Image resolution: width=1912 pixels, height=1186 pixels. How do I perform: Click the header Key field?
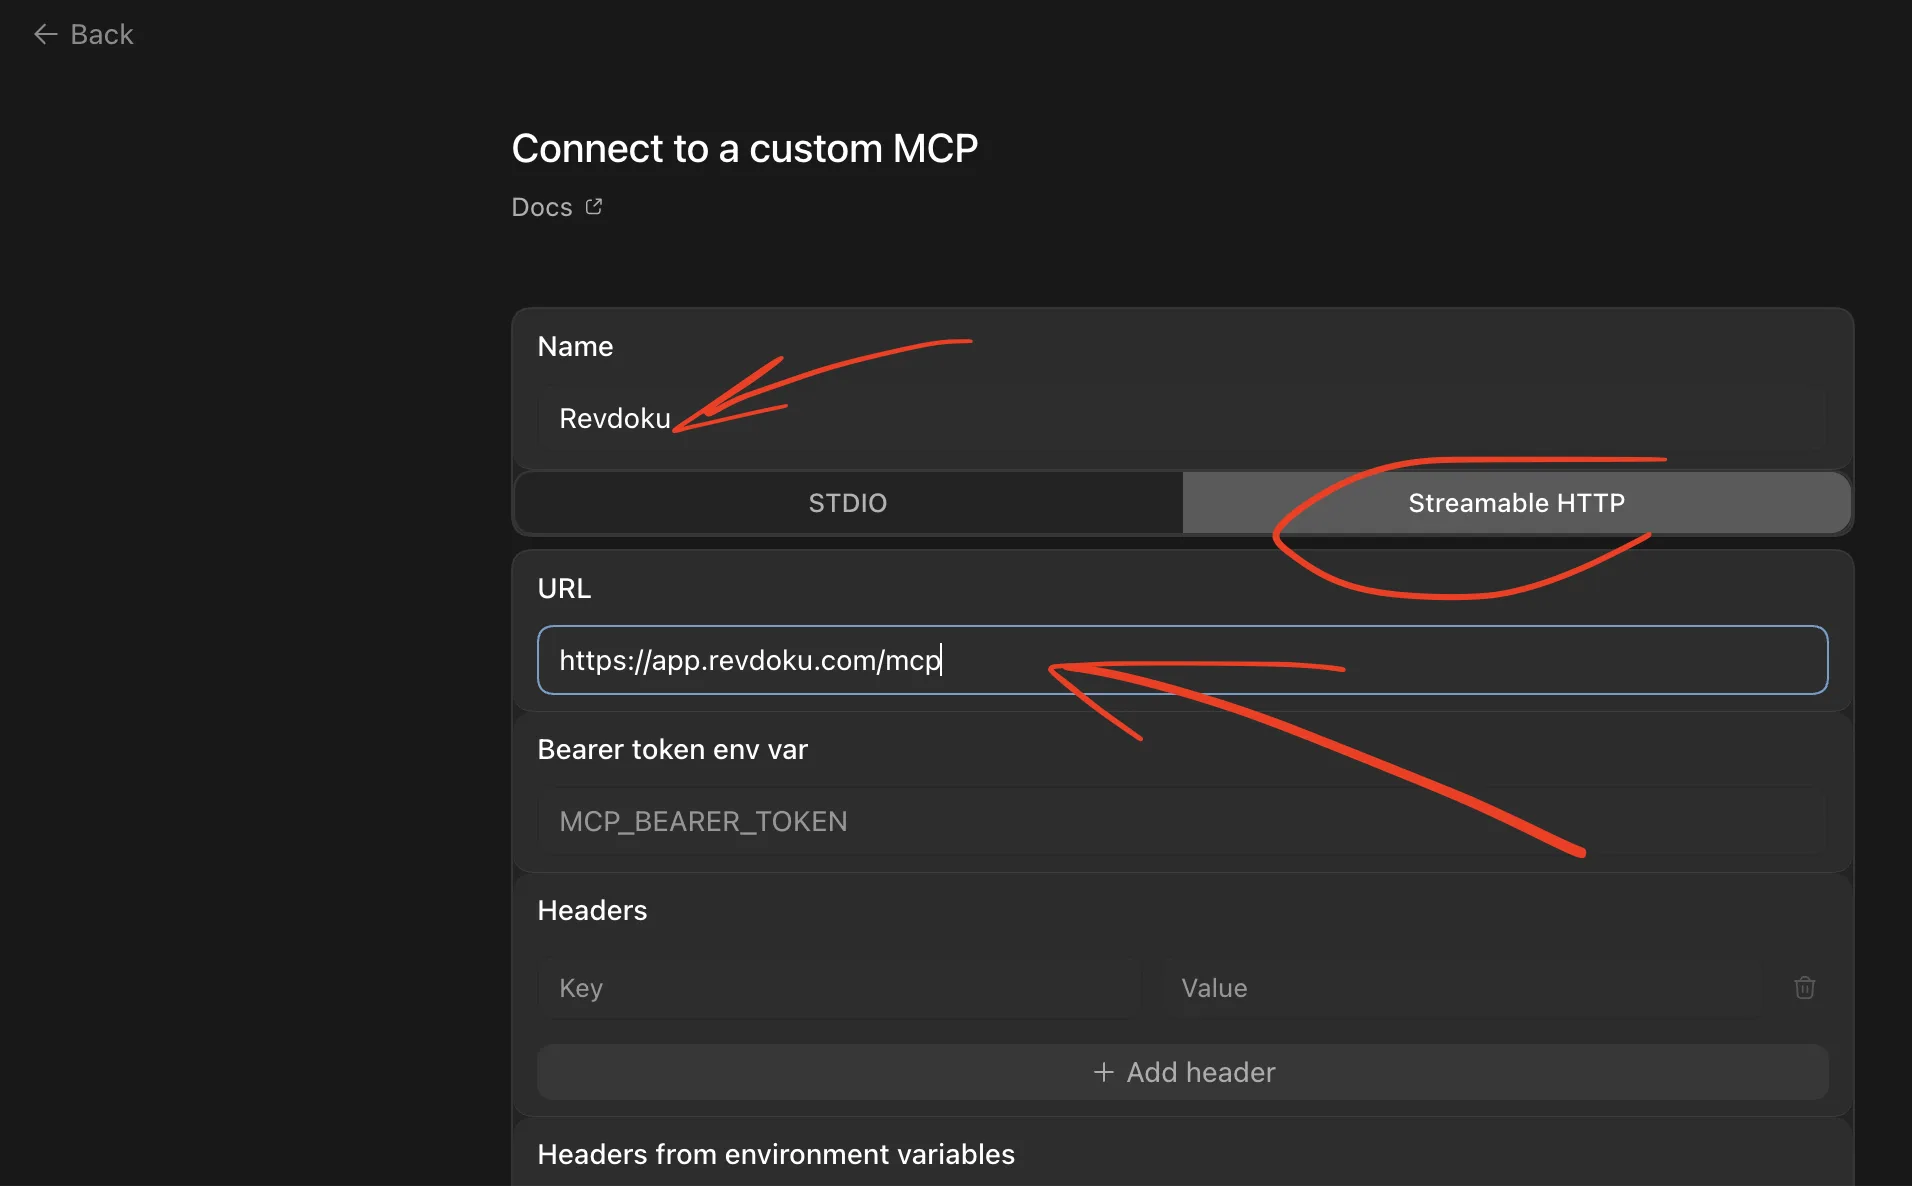838,988
